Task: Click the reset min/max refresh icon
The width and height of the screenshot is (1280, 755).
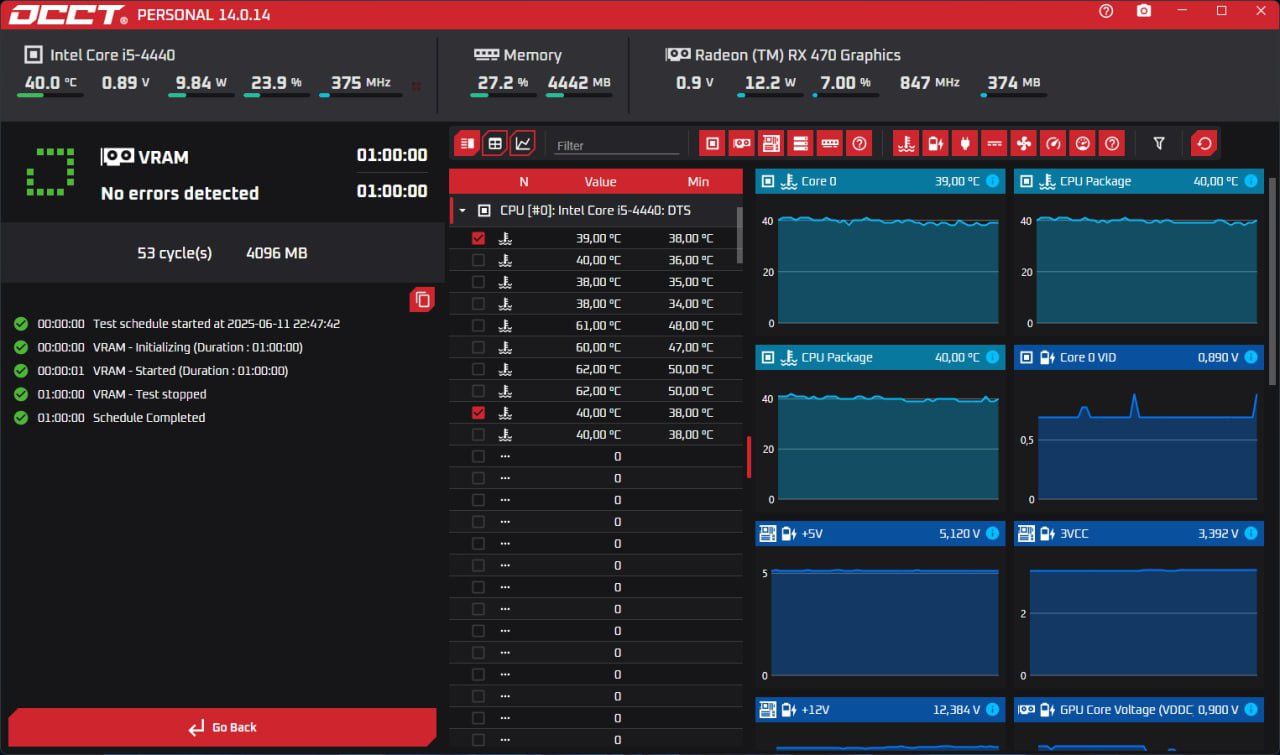Action: (1205, 143)
